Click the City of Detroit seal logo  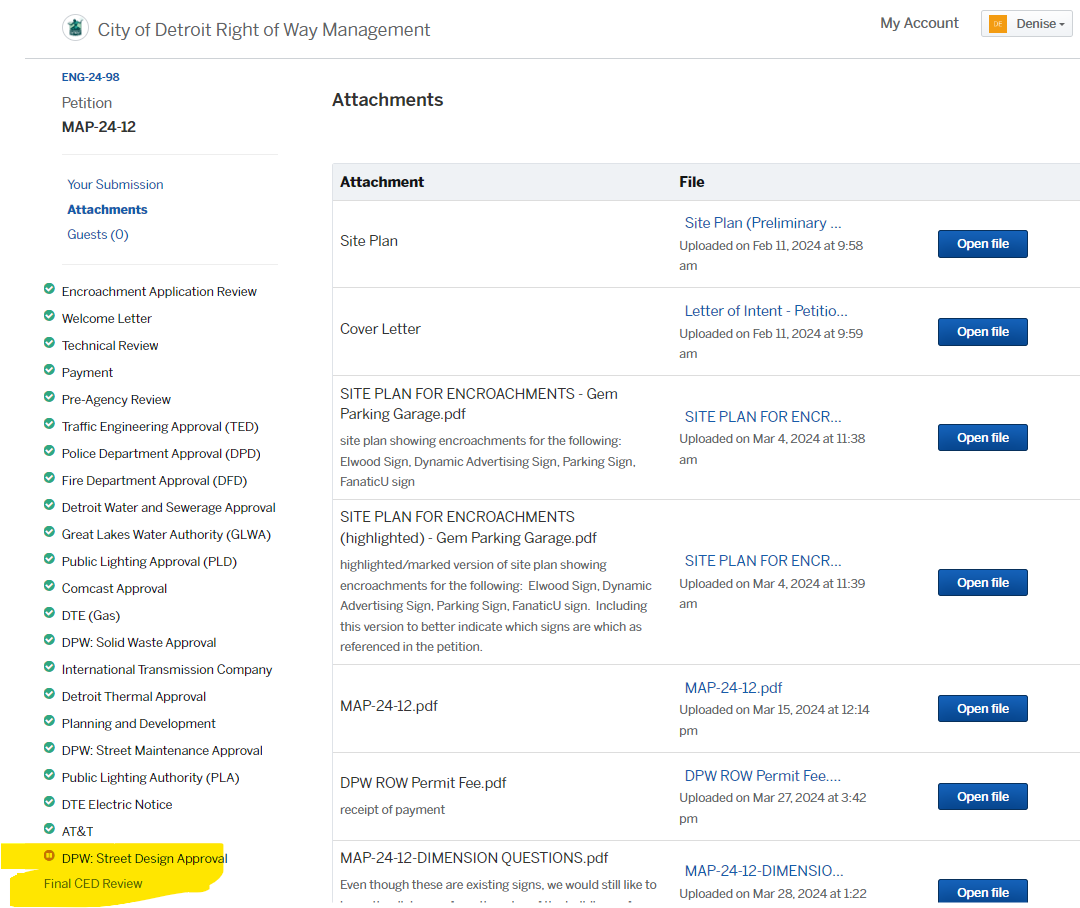point(75,28)
